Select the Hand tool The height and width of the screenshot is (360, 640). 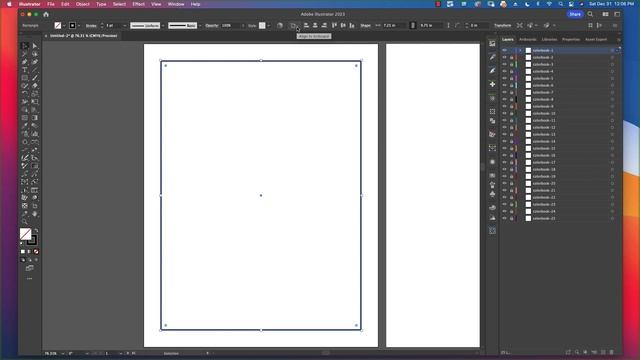pyautogui.click(x=35, y=213)
